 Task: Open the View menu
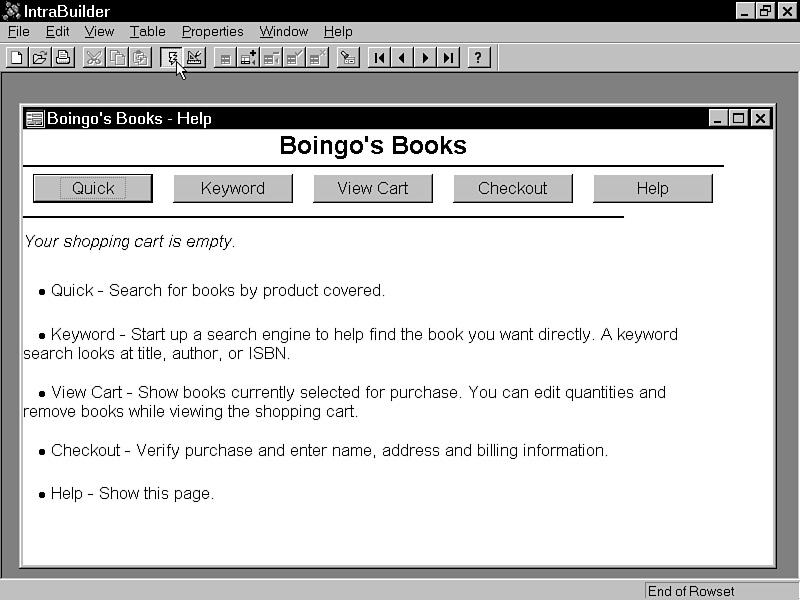99,32
